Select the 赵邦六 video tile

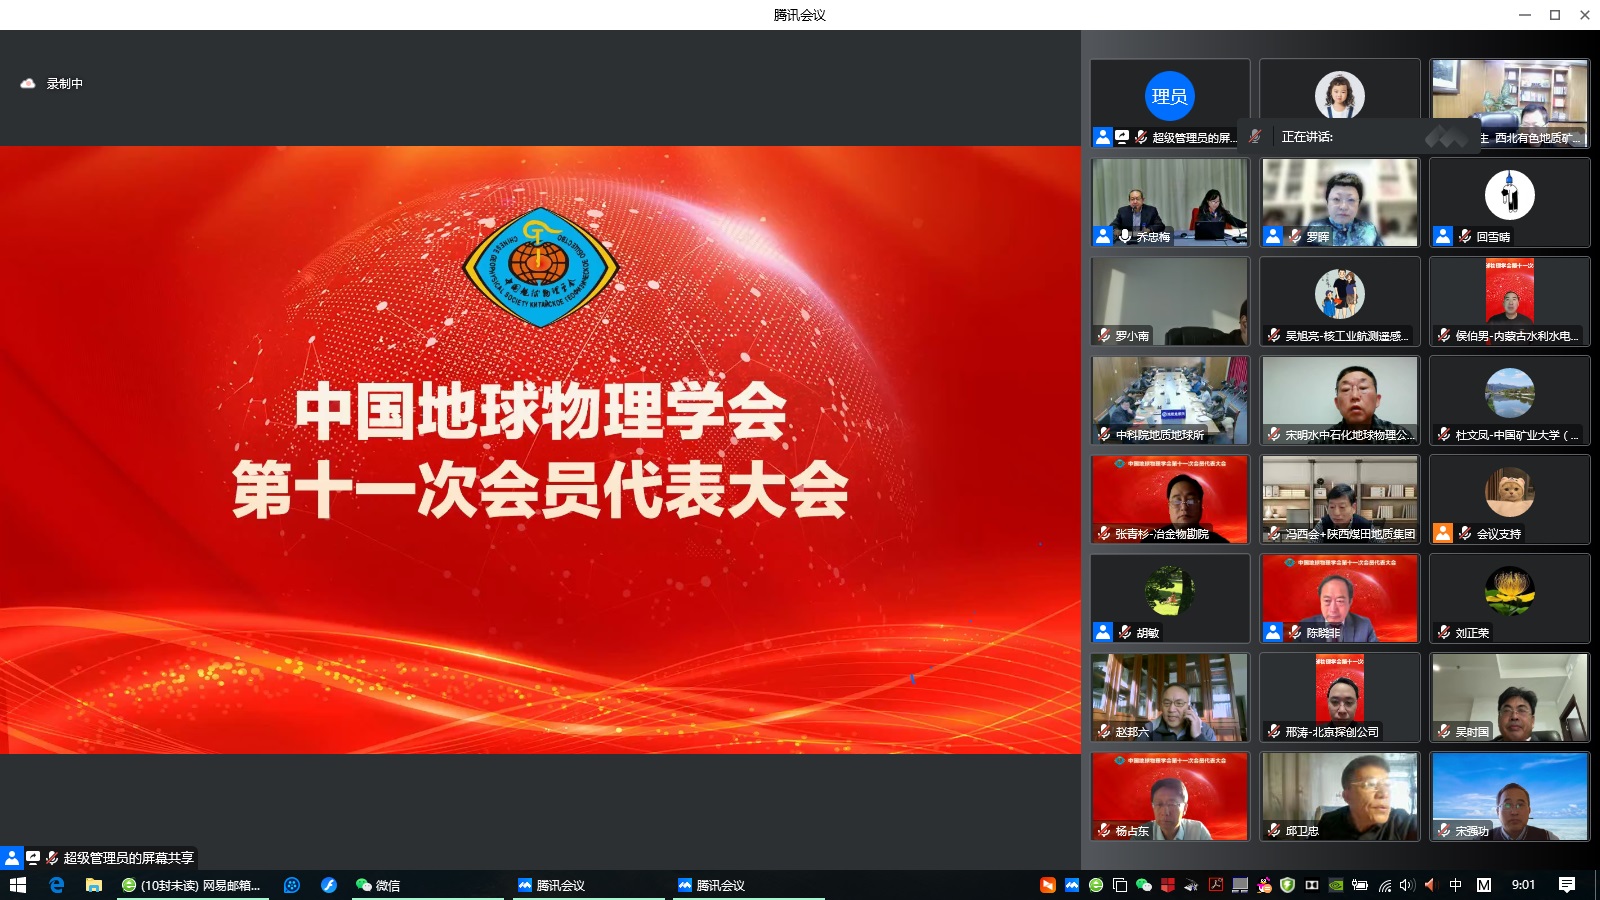tap(1170, 697)
